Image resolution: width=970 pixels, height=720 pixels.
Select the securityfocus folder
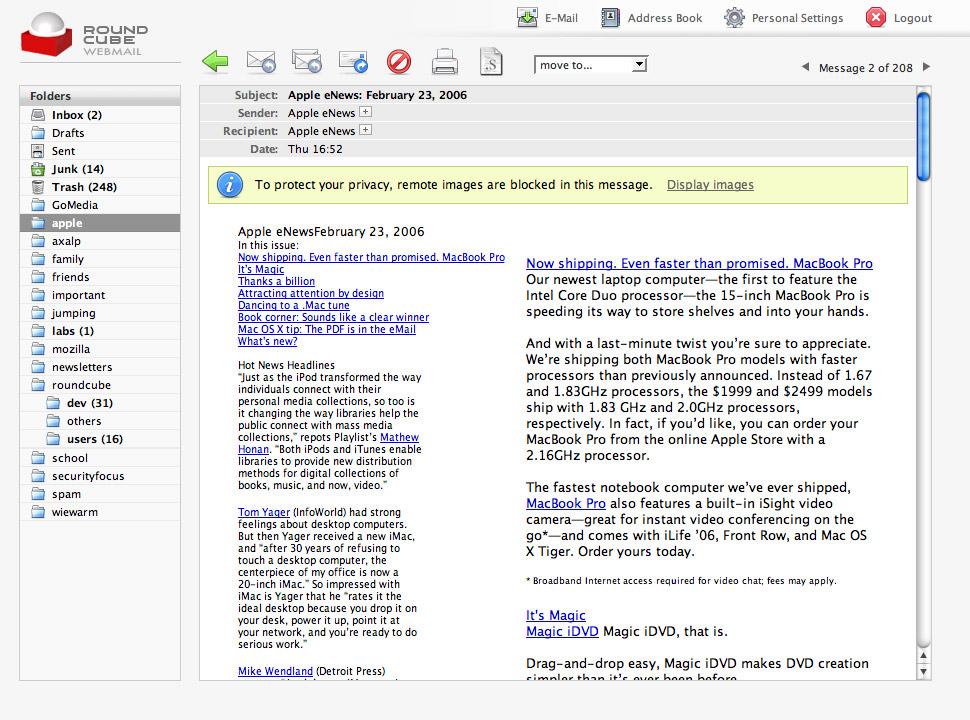pyautogui.click(x=100, y=476)
